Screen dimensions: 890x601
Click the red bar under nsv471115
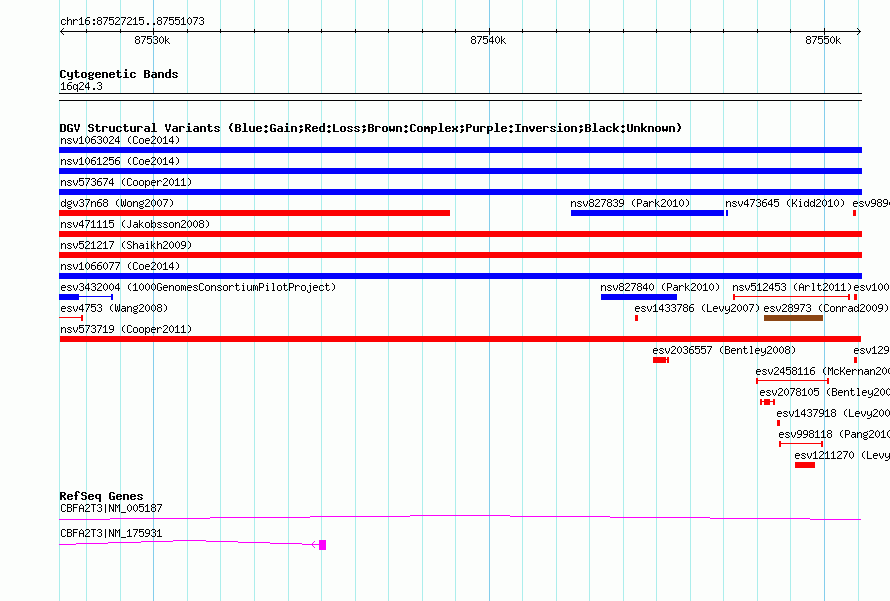(x=460, y=234)
